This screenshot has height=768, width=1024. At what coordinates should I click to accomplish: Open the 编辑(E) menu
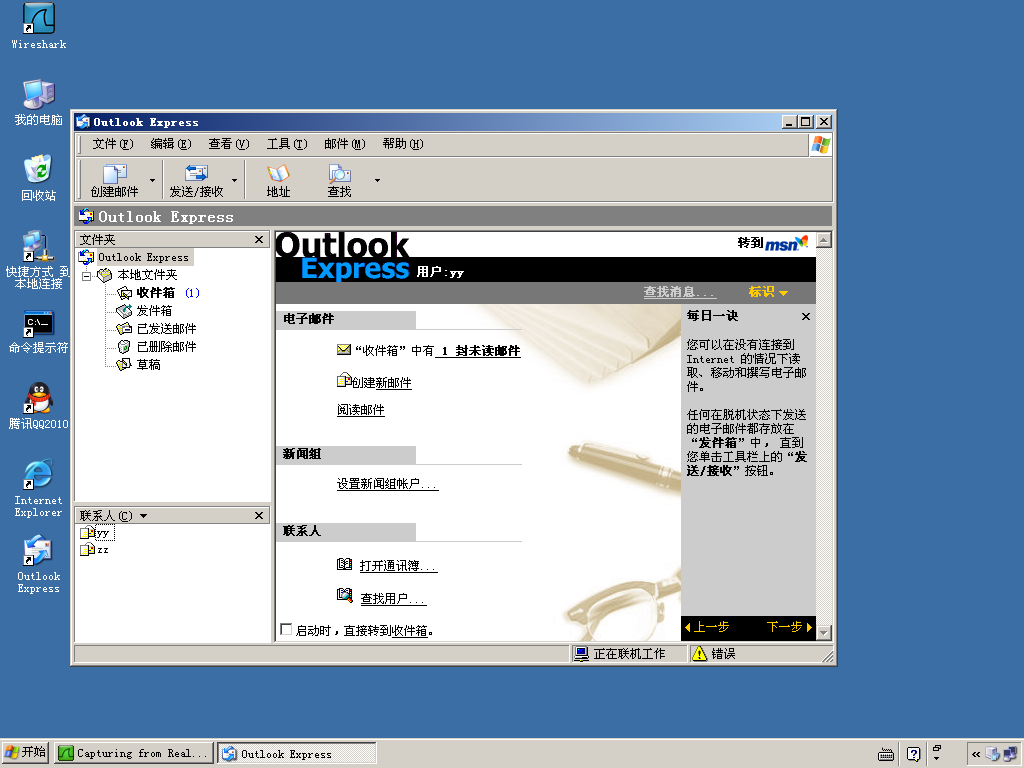170,144
